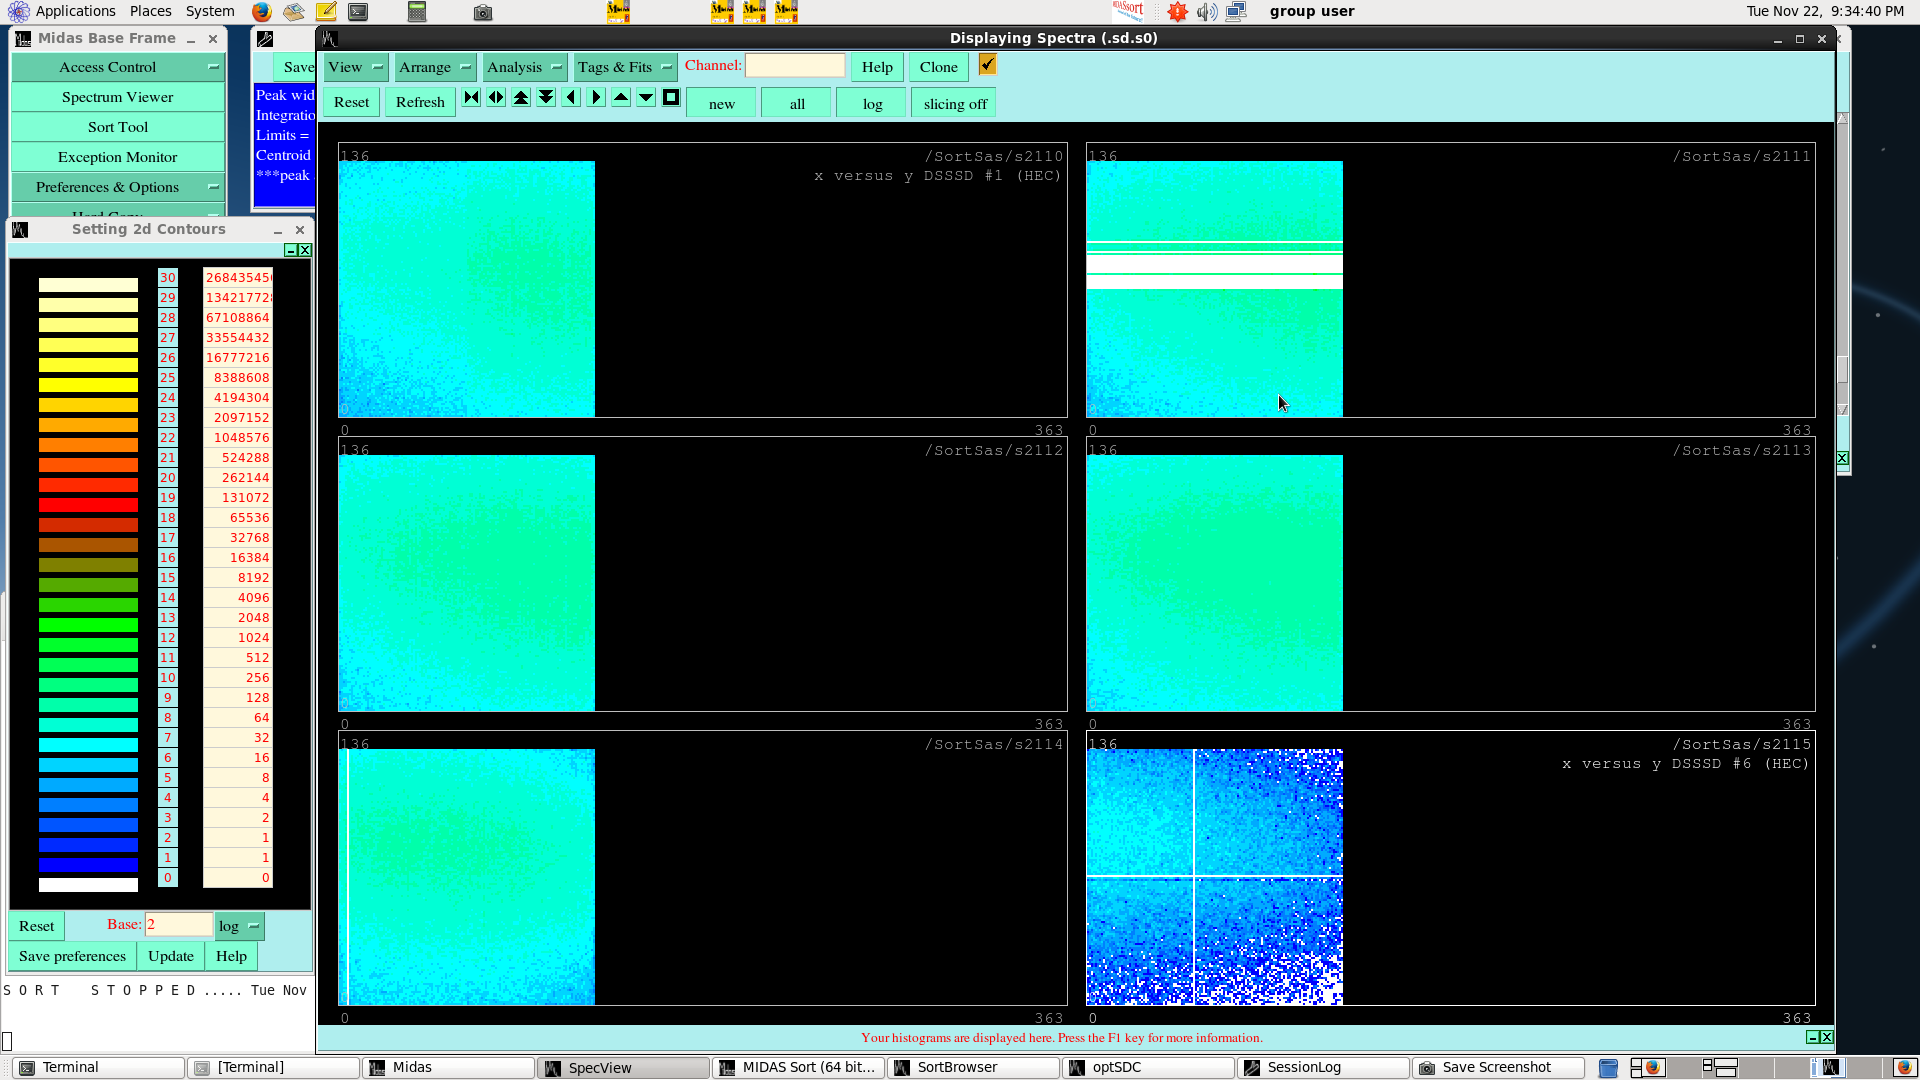This screenshot has height=1080, width=1920.
Task: Open the mail reader launcher icon
Action: click(293, 12)
